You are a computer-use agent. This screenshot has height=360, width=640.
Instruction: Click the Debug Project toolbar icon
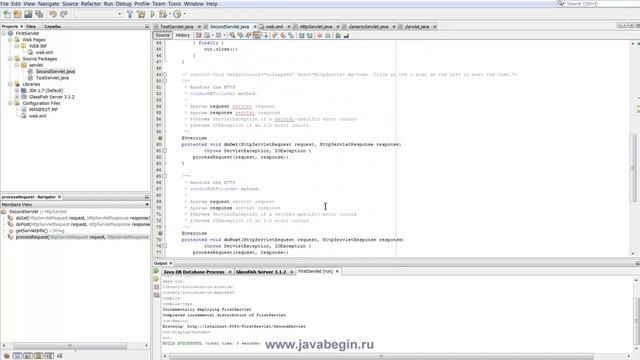click(163, 14)
